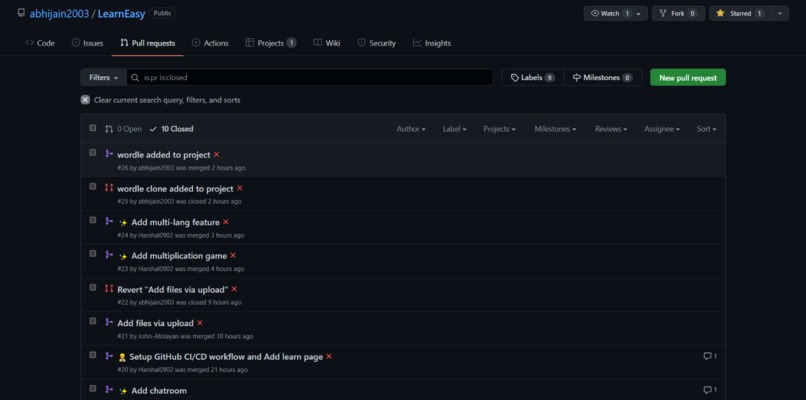Expand the Milestones filter dropdown
This screenshot has height=400, width=806.
(555, 129)
